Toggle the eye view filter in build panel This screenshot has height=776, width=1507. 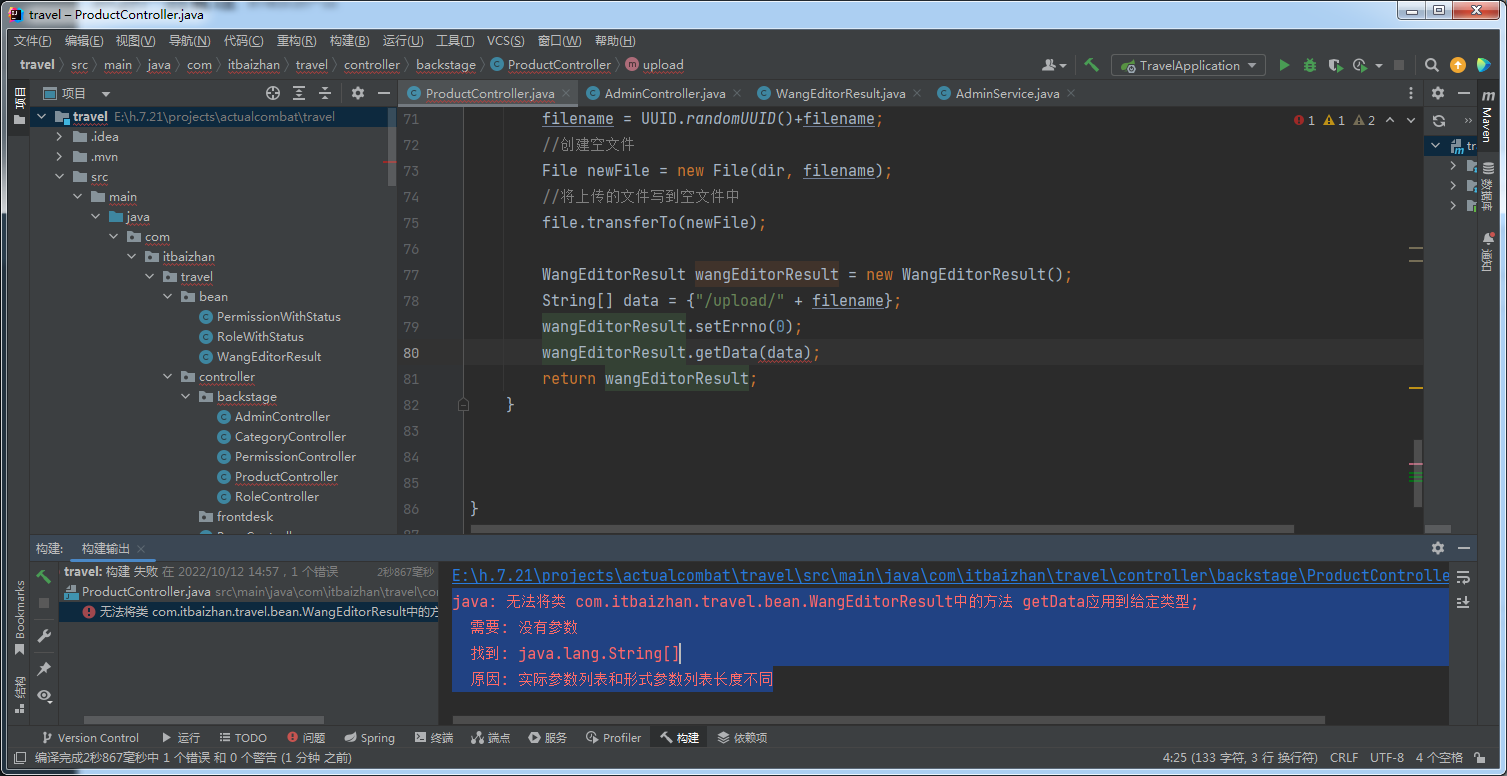[44, 695]
